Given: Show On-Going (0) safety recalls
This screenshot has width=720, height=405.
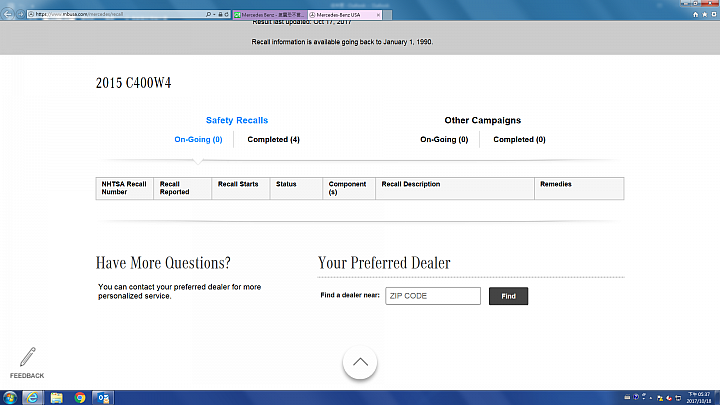Looking at the screenshot, I should [198, 140].
